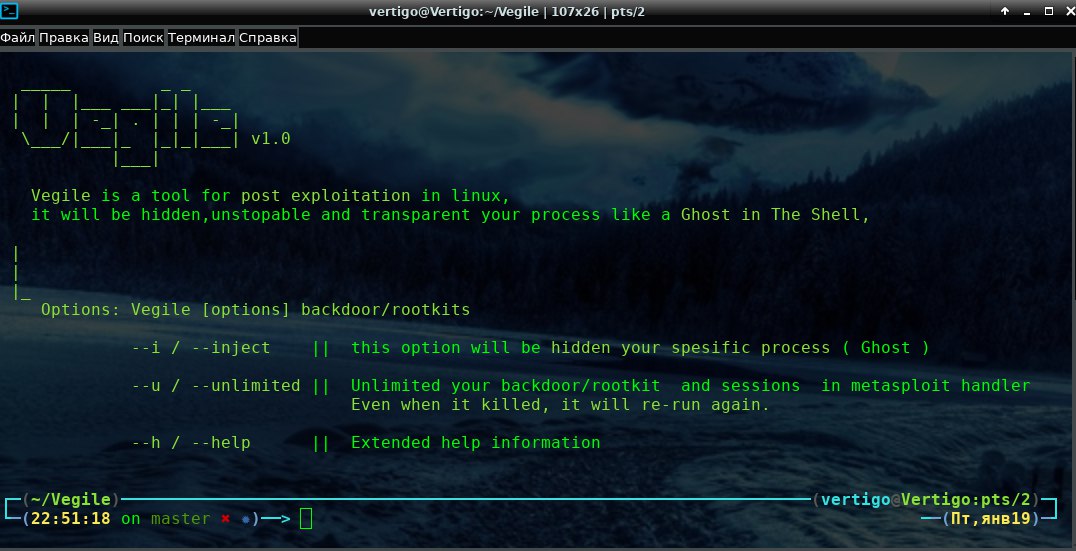Click 'this option will be hidden your spesific process'
1076x551 pixels.
[591, 348]
